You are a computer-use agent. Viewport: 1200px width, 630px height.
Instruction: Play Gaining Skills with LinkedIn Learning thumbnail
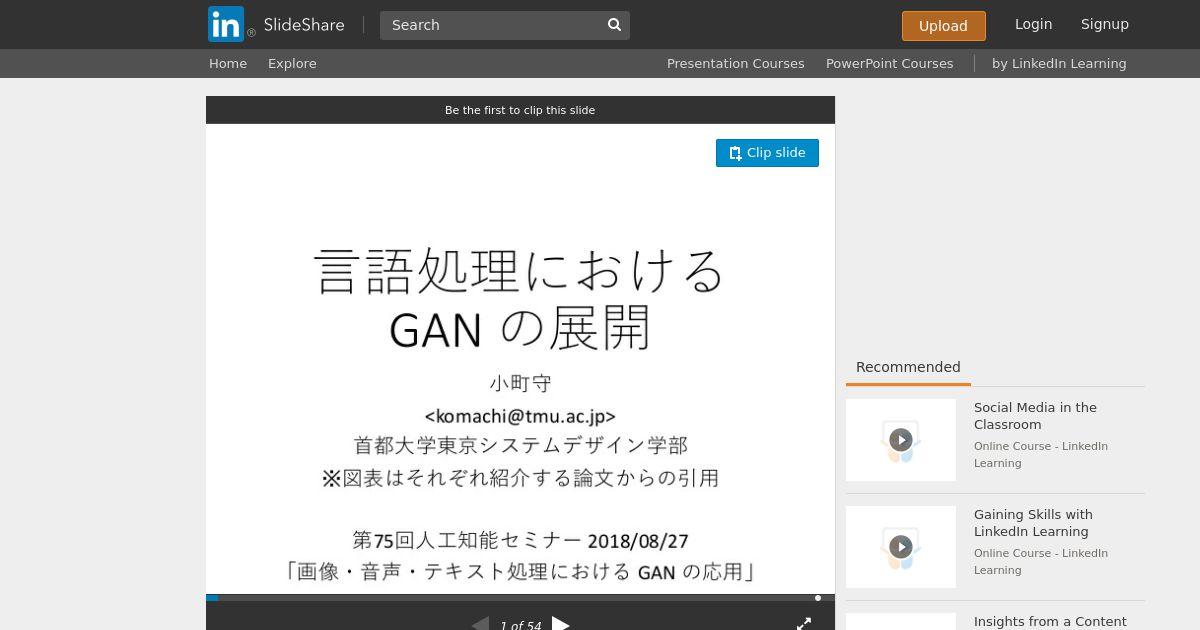coord(901,547)
